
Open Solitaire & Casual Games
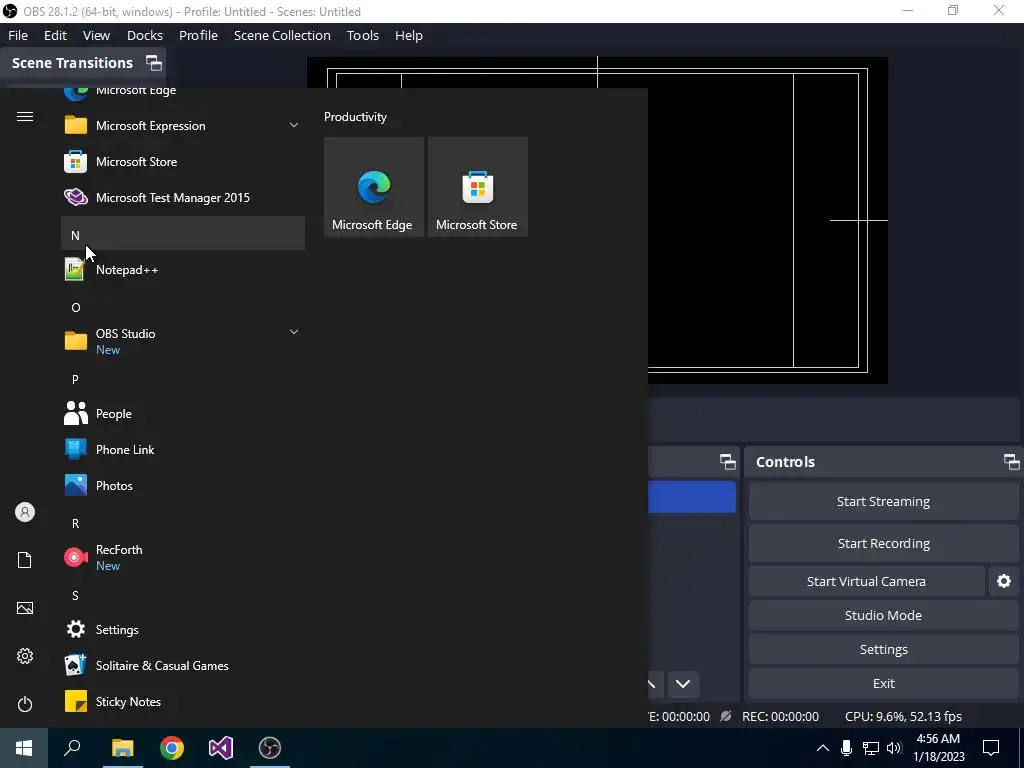(x=183, y=665)
